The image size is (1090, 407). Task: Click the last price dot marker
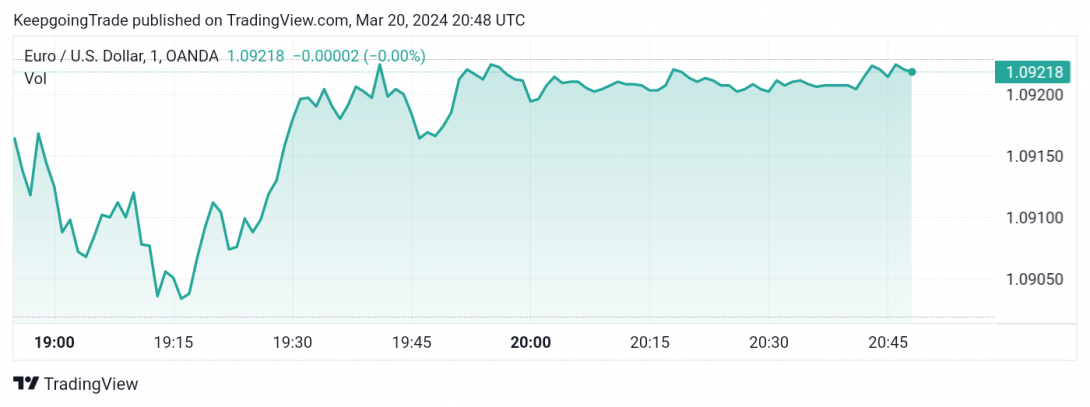coord(912,72)
